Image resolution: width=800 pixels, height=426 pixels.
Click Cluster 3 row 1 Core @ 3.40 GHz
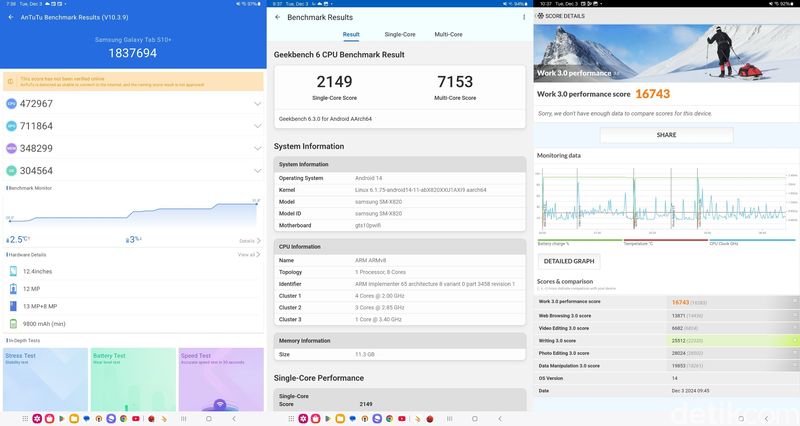[x=399, y=319]
